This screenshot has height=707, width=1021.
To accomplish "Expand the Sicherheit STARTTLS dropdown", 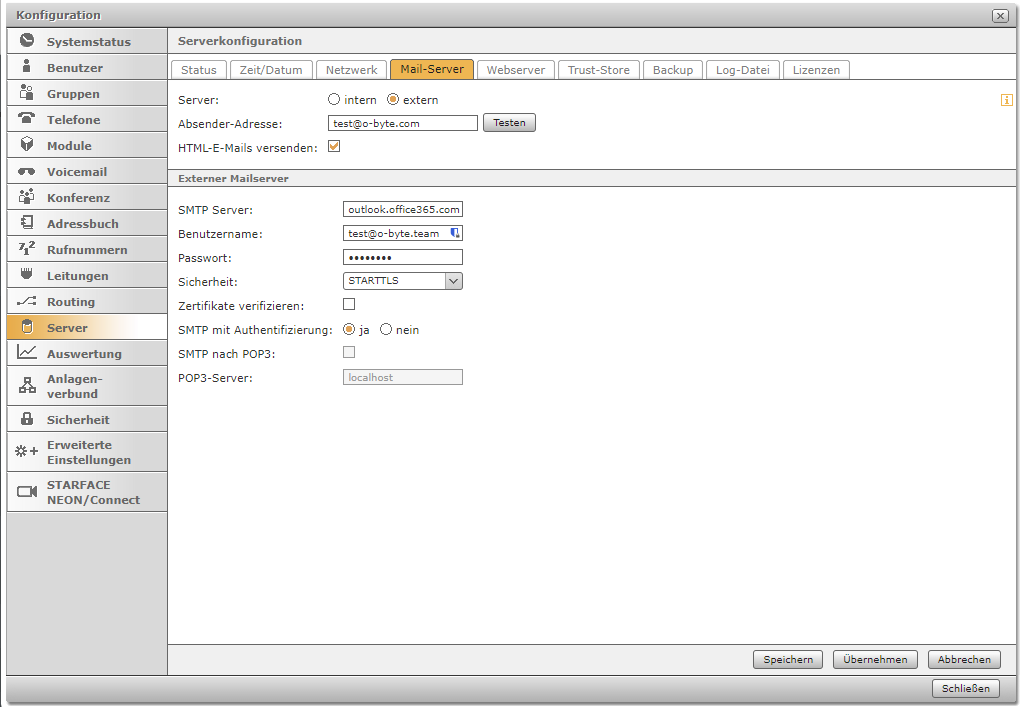I will coord(453,281).
